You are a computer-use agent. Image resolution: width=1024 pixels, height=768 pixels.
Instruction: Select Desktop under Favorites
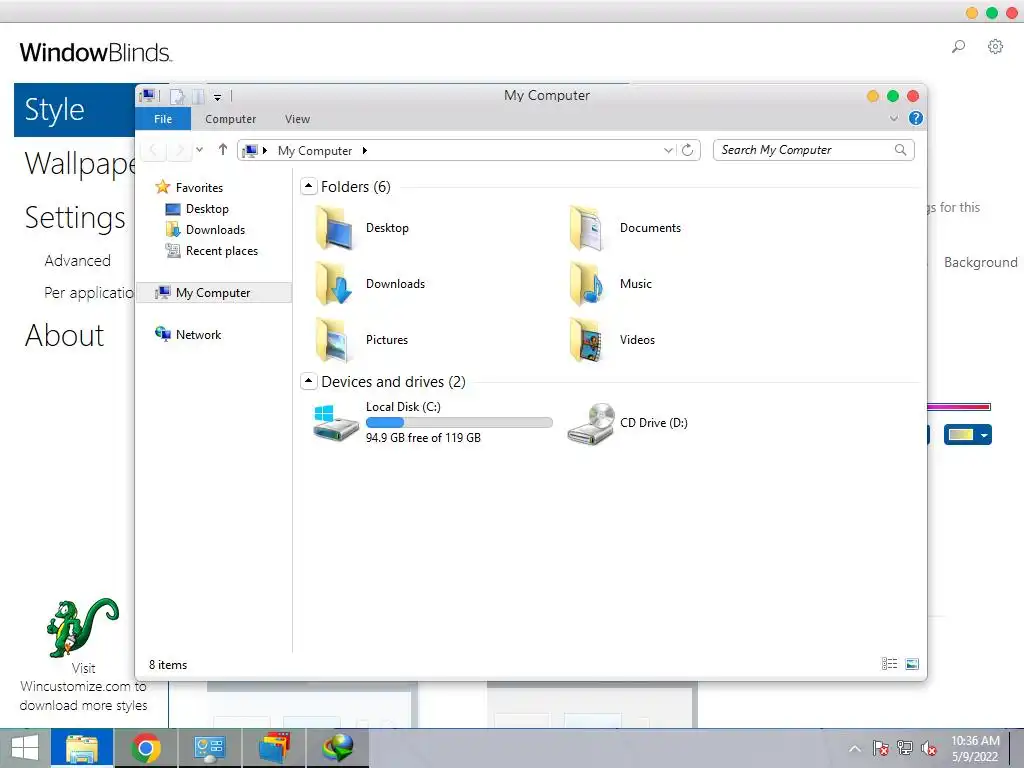click(x=206, y=209)
